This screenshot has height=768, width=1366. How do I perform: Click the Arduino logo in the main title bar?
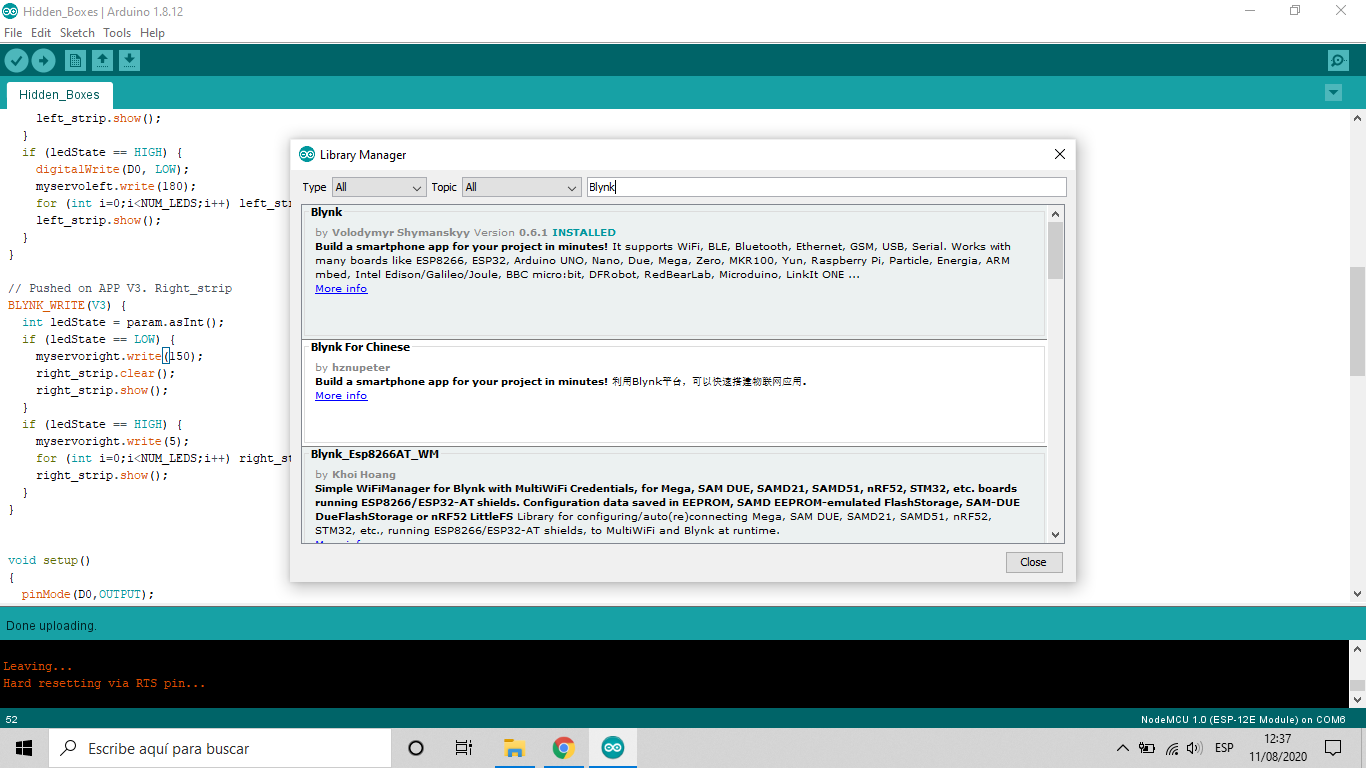(10, 11)
